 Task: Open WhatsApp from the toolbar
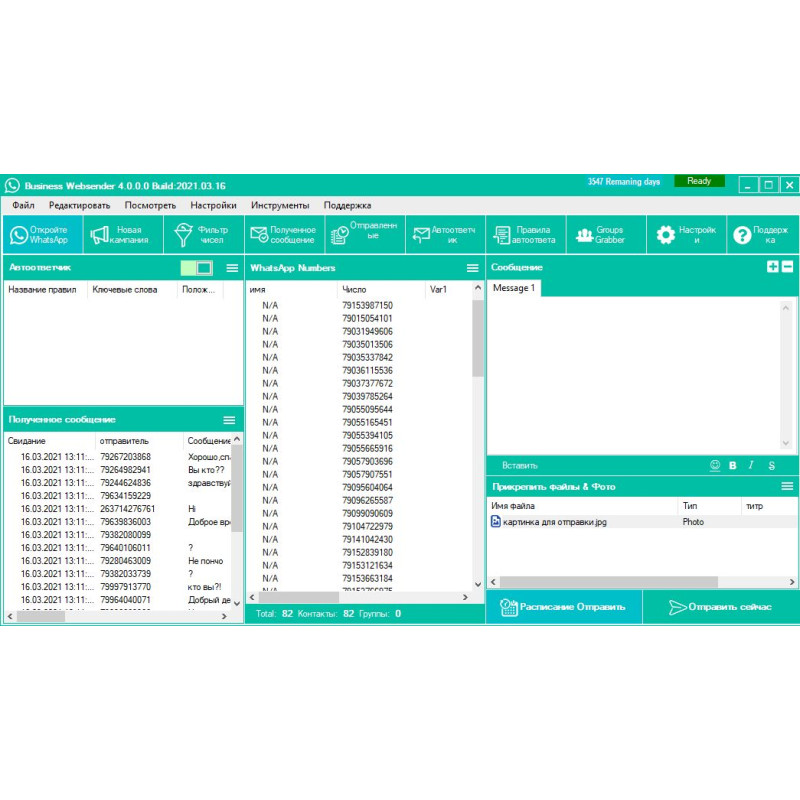[41, 235]
